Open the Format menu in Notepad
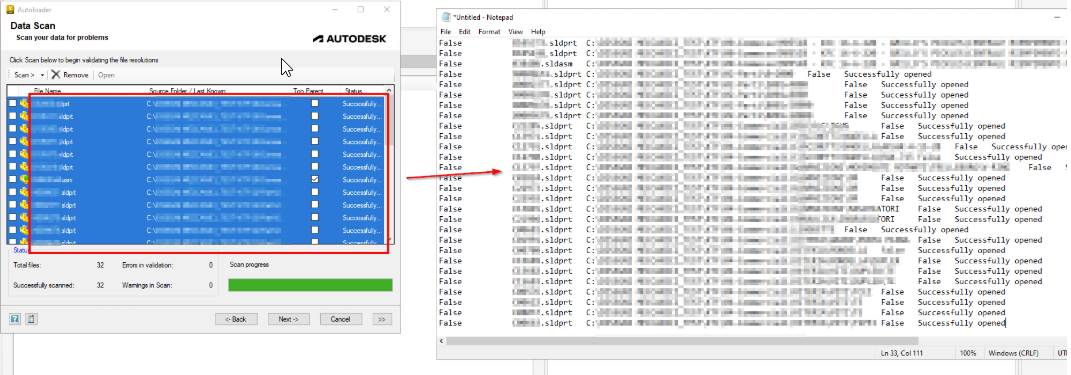Image resolution: width=1071 pixels, height=375 pixels. [x=489, y=32]
